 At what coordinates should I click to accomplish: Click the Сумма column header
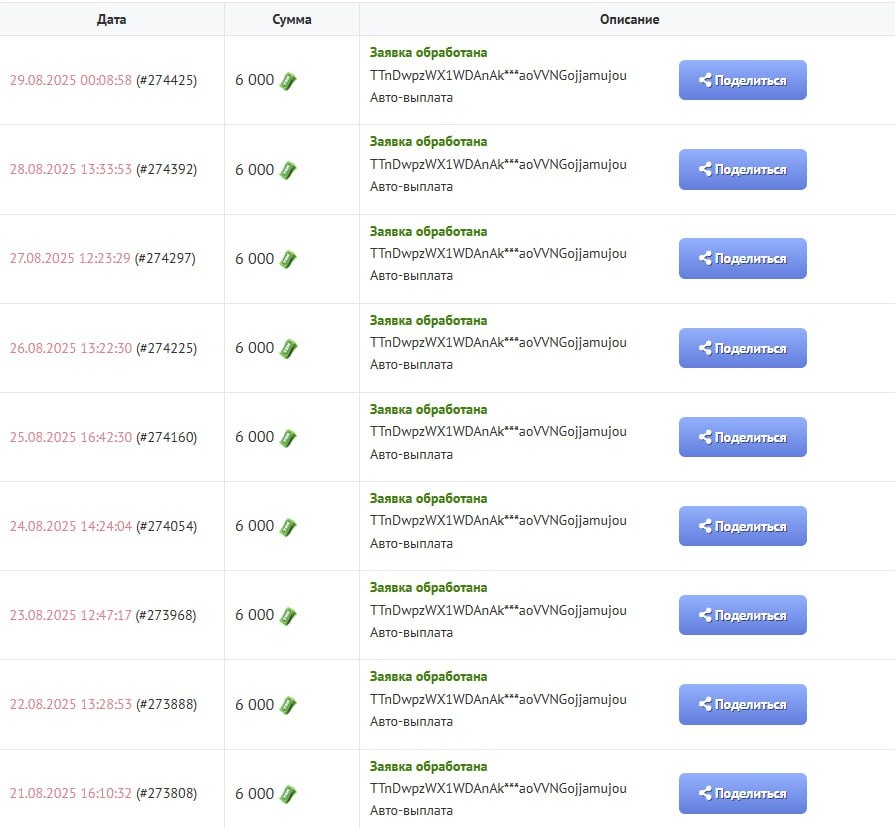291,19
